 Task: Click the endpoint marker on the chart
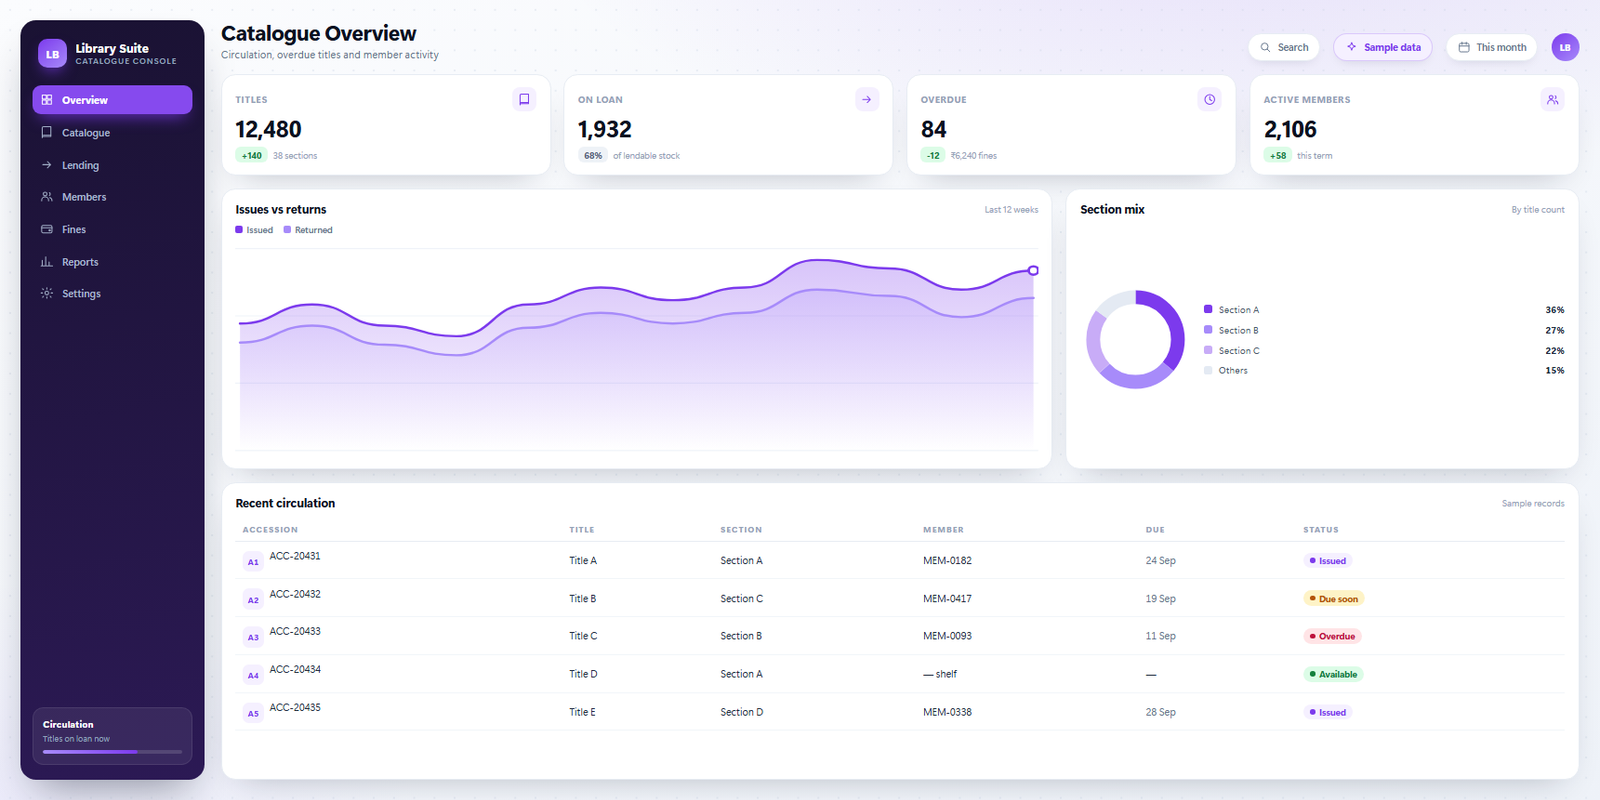click(x=1033, y=271)
